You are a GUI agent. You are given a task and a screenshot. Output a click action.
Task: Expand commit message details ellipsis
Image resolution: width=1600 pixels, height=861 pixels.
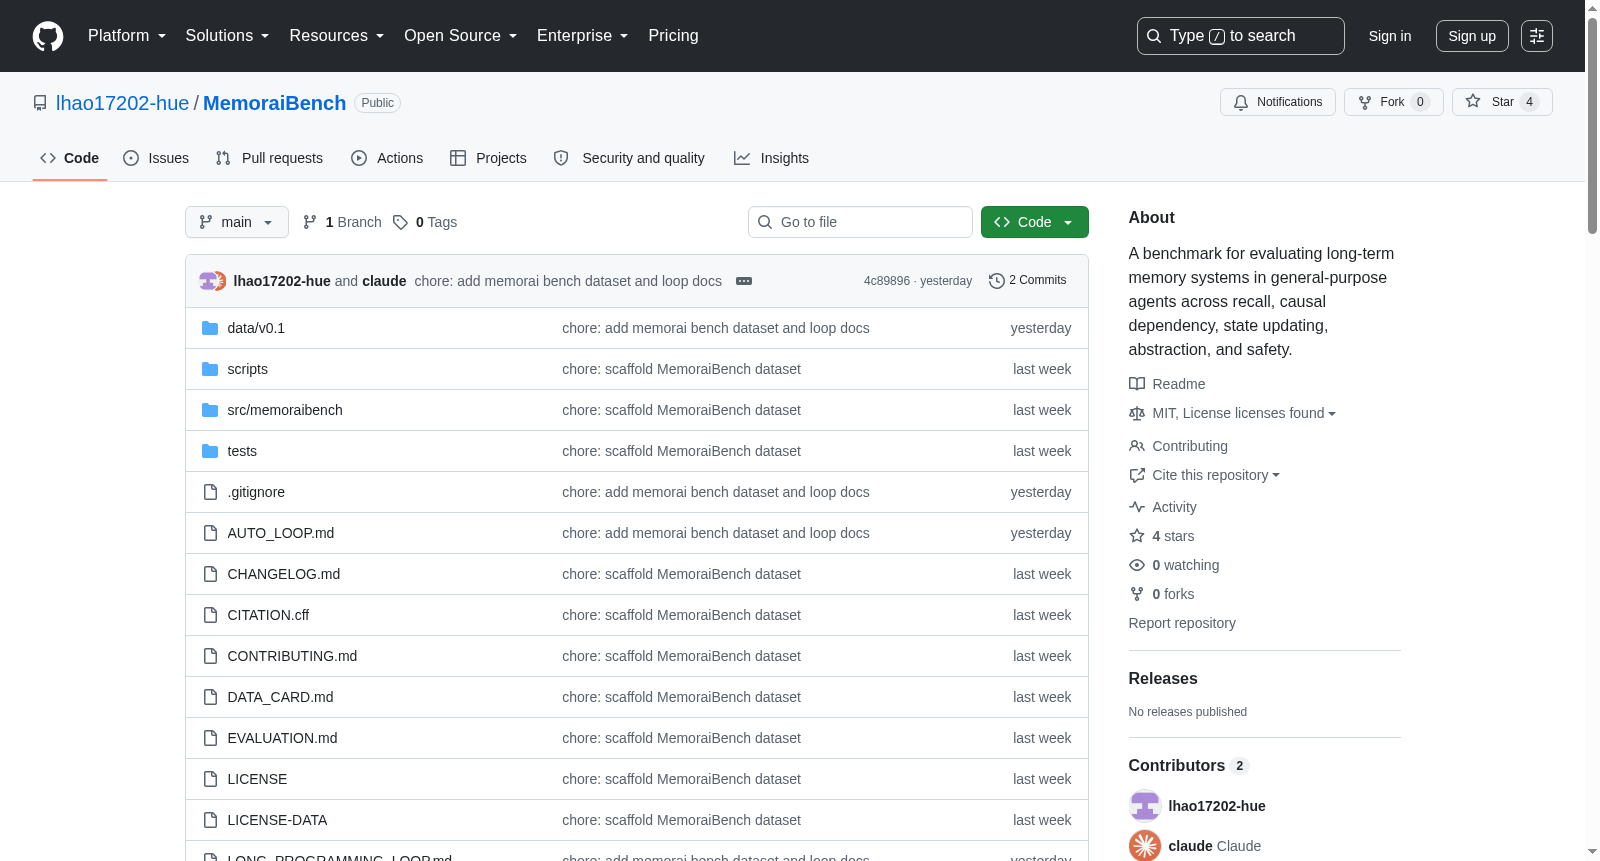[x=744, y=281]
